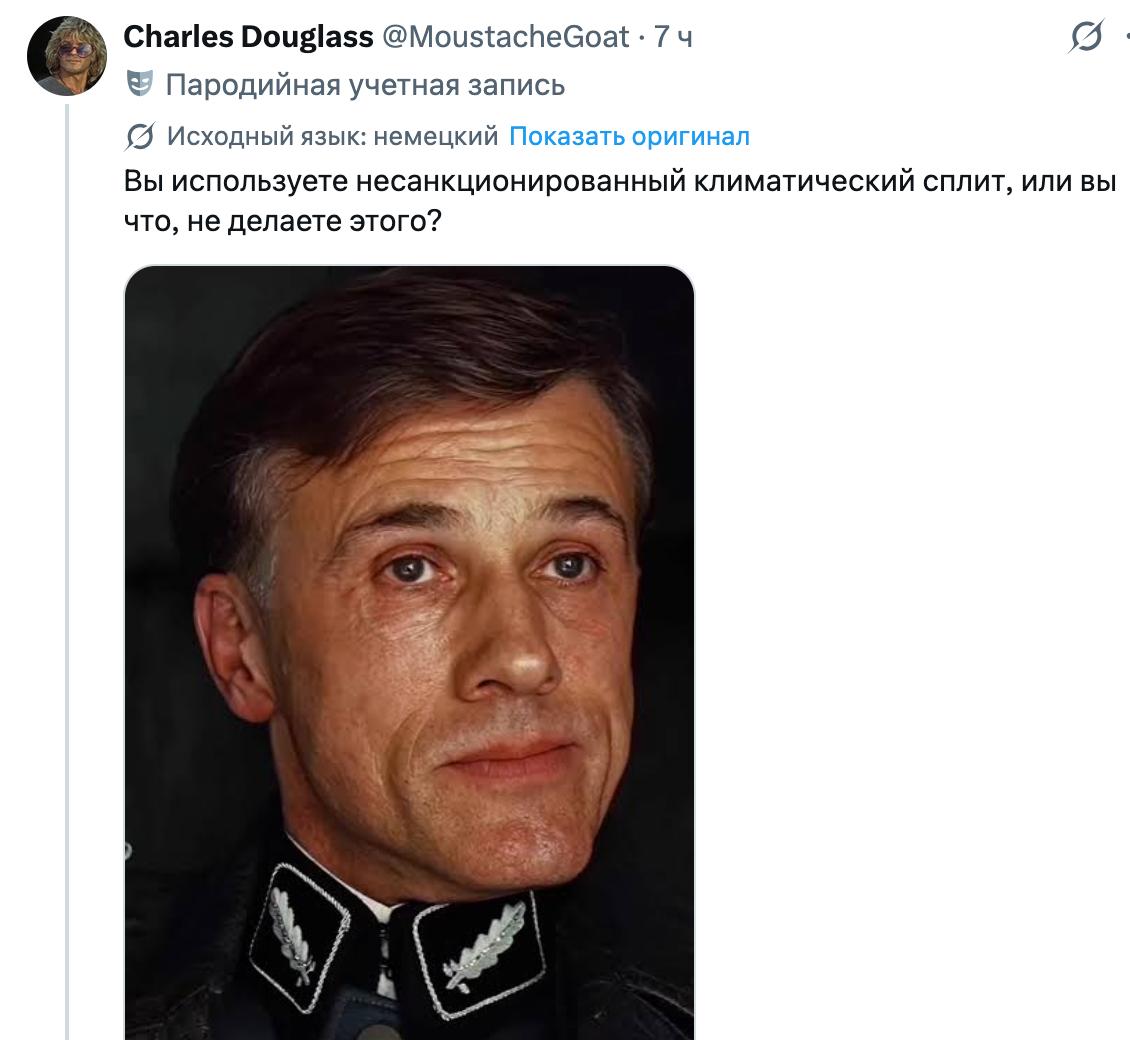The height and width of the screenshot is (1040, 1130).
Task: Open the Charles Douglass display name link
Action: point(248,37)
